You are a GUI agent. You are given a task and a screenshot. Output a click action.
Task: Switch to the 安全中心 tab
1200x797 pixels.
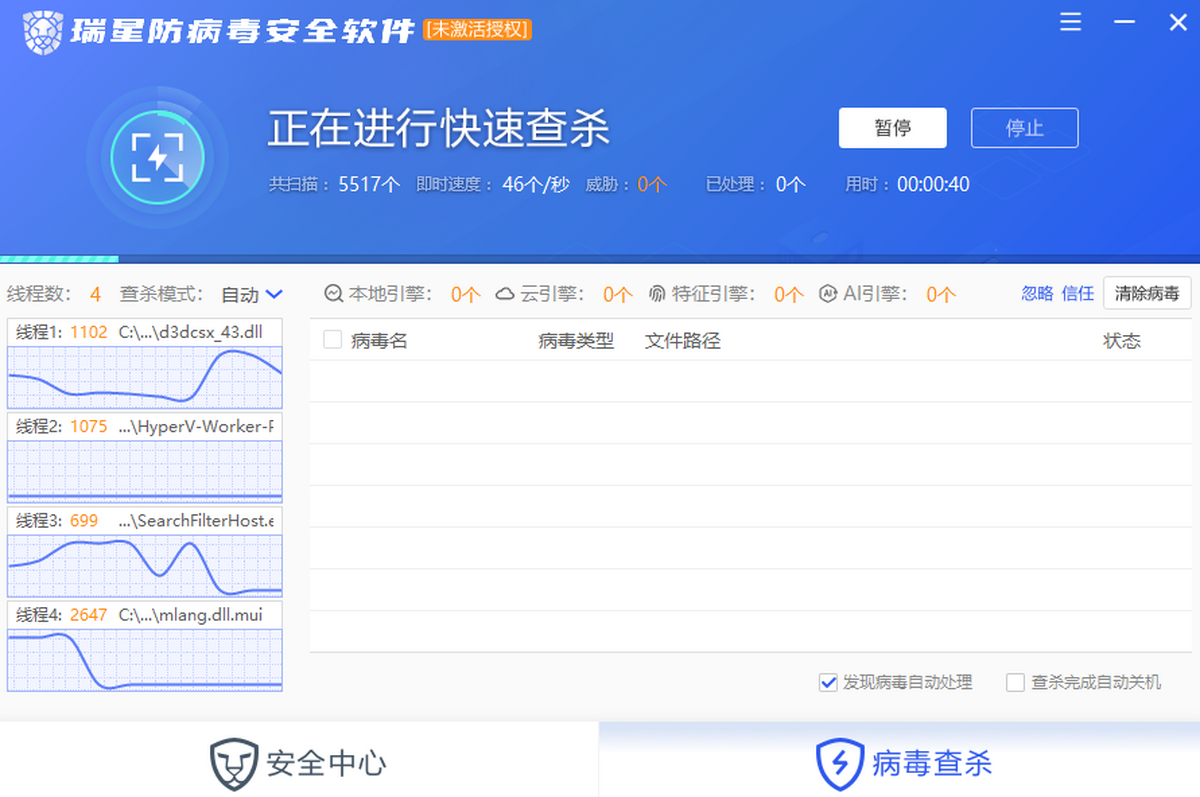point(299,760)
